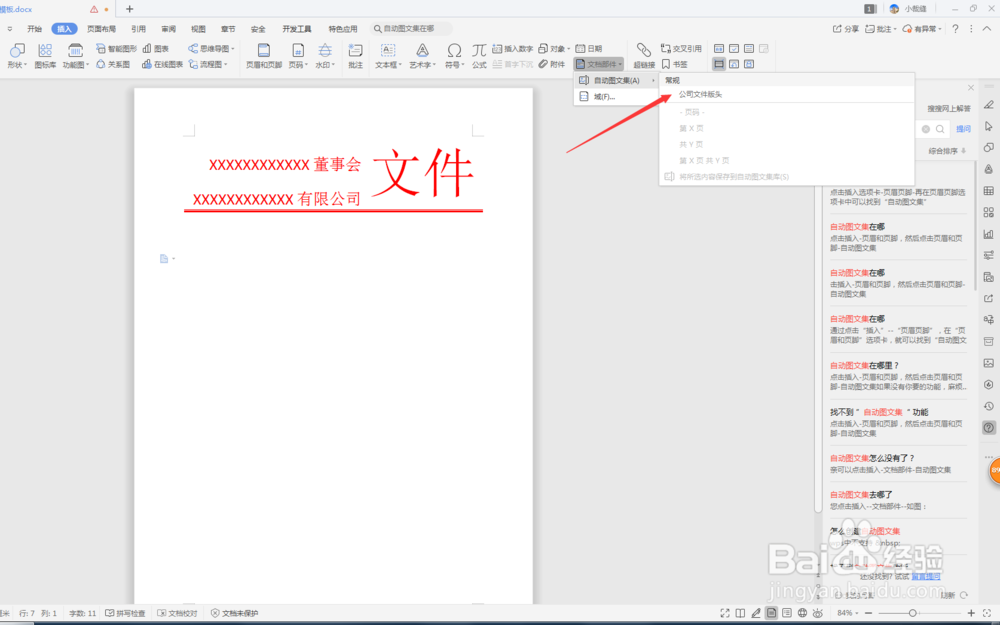The image size is (1000, 625).
Task: Insert a 图表 chart
Action: pyautogui.click(x=156, y=48)
